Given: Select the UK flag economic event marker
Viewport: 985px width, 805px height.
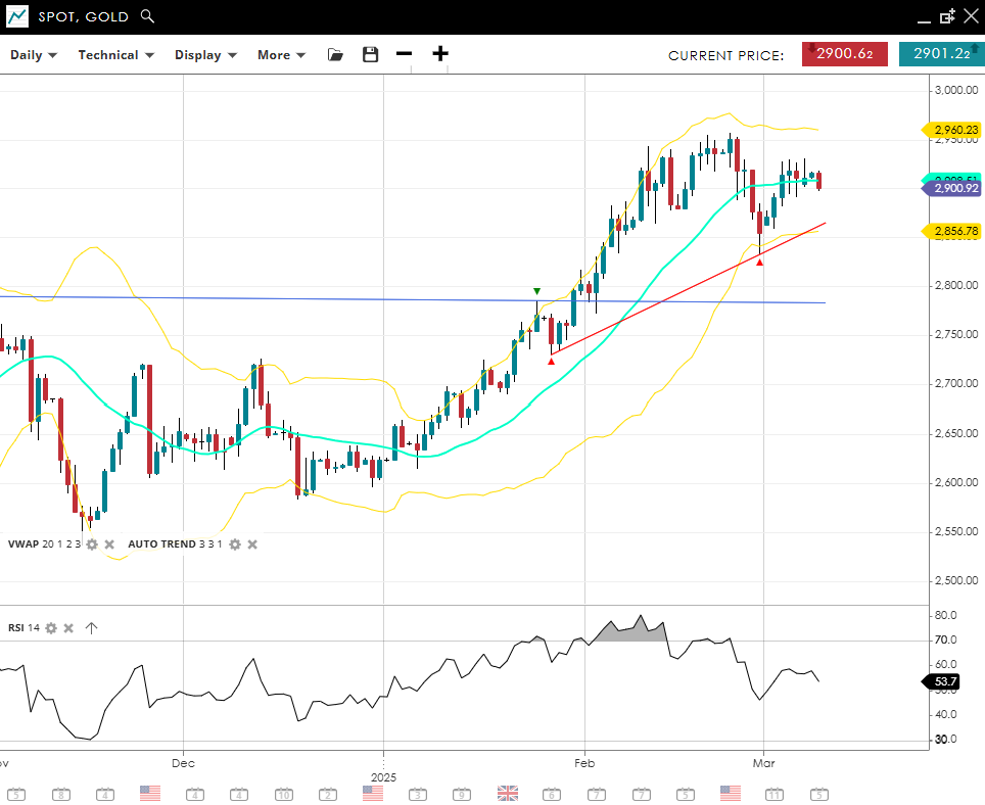Looking at the screenshot, I should coord(508,793).
